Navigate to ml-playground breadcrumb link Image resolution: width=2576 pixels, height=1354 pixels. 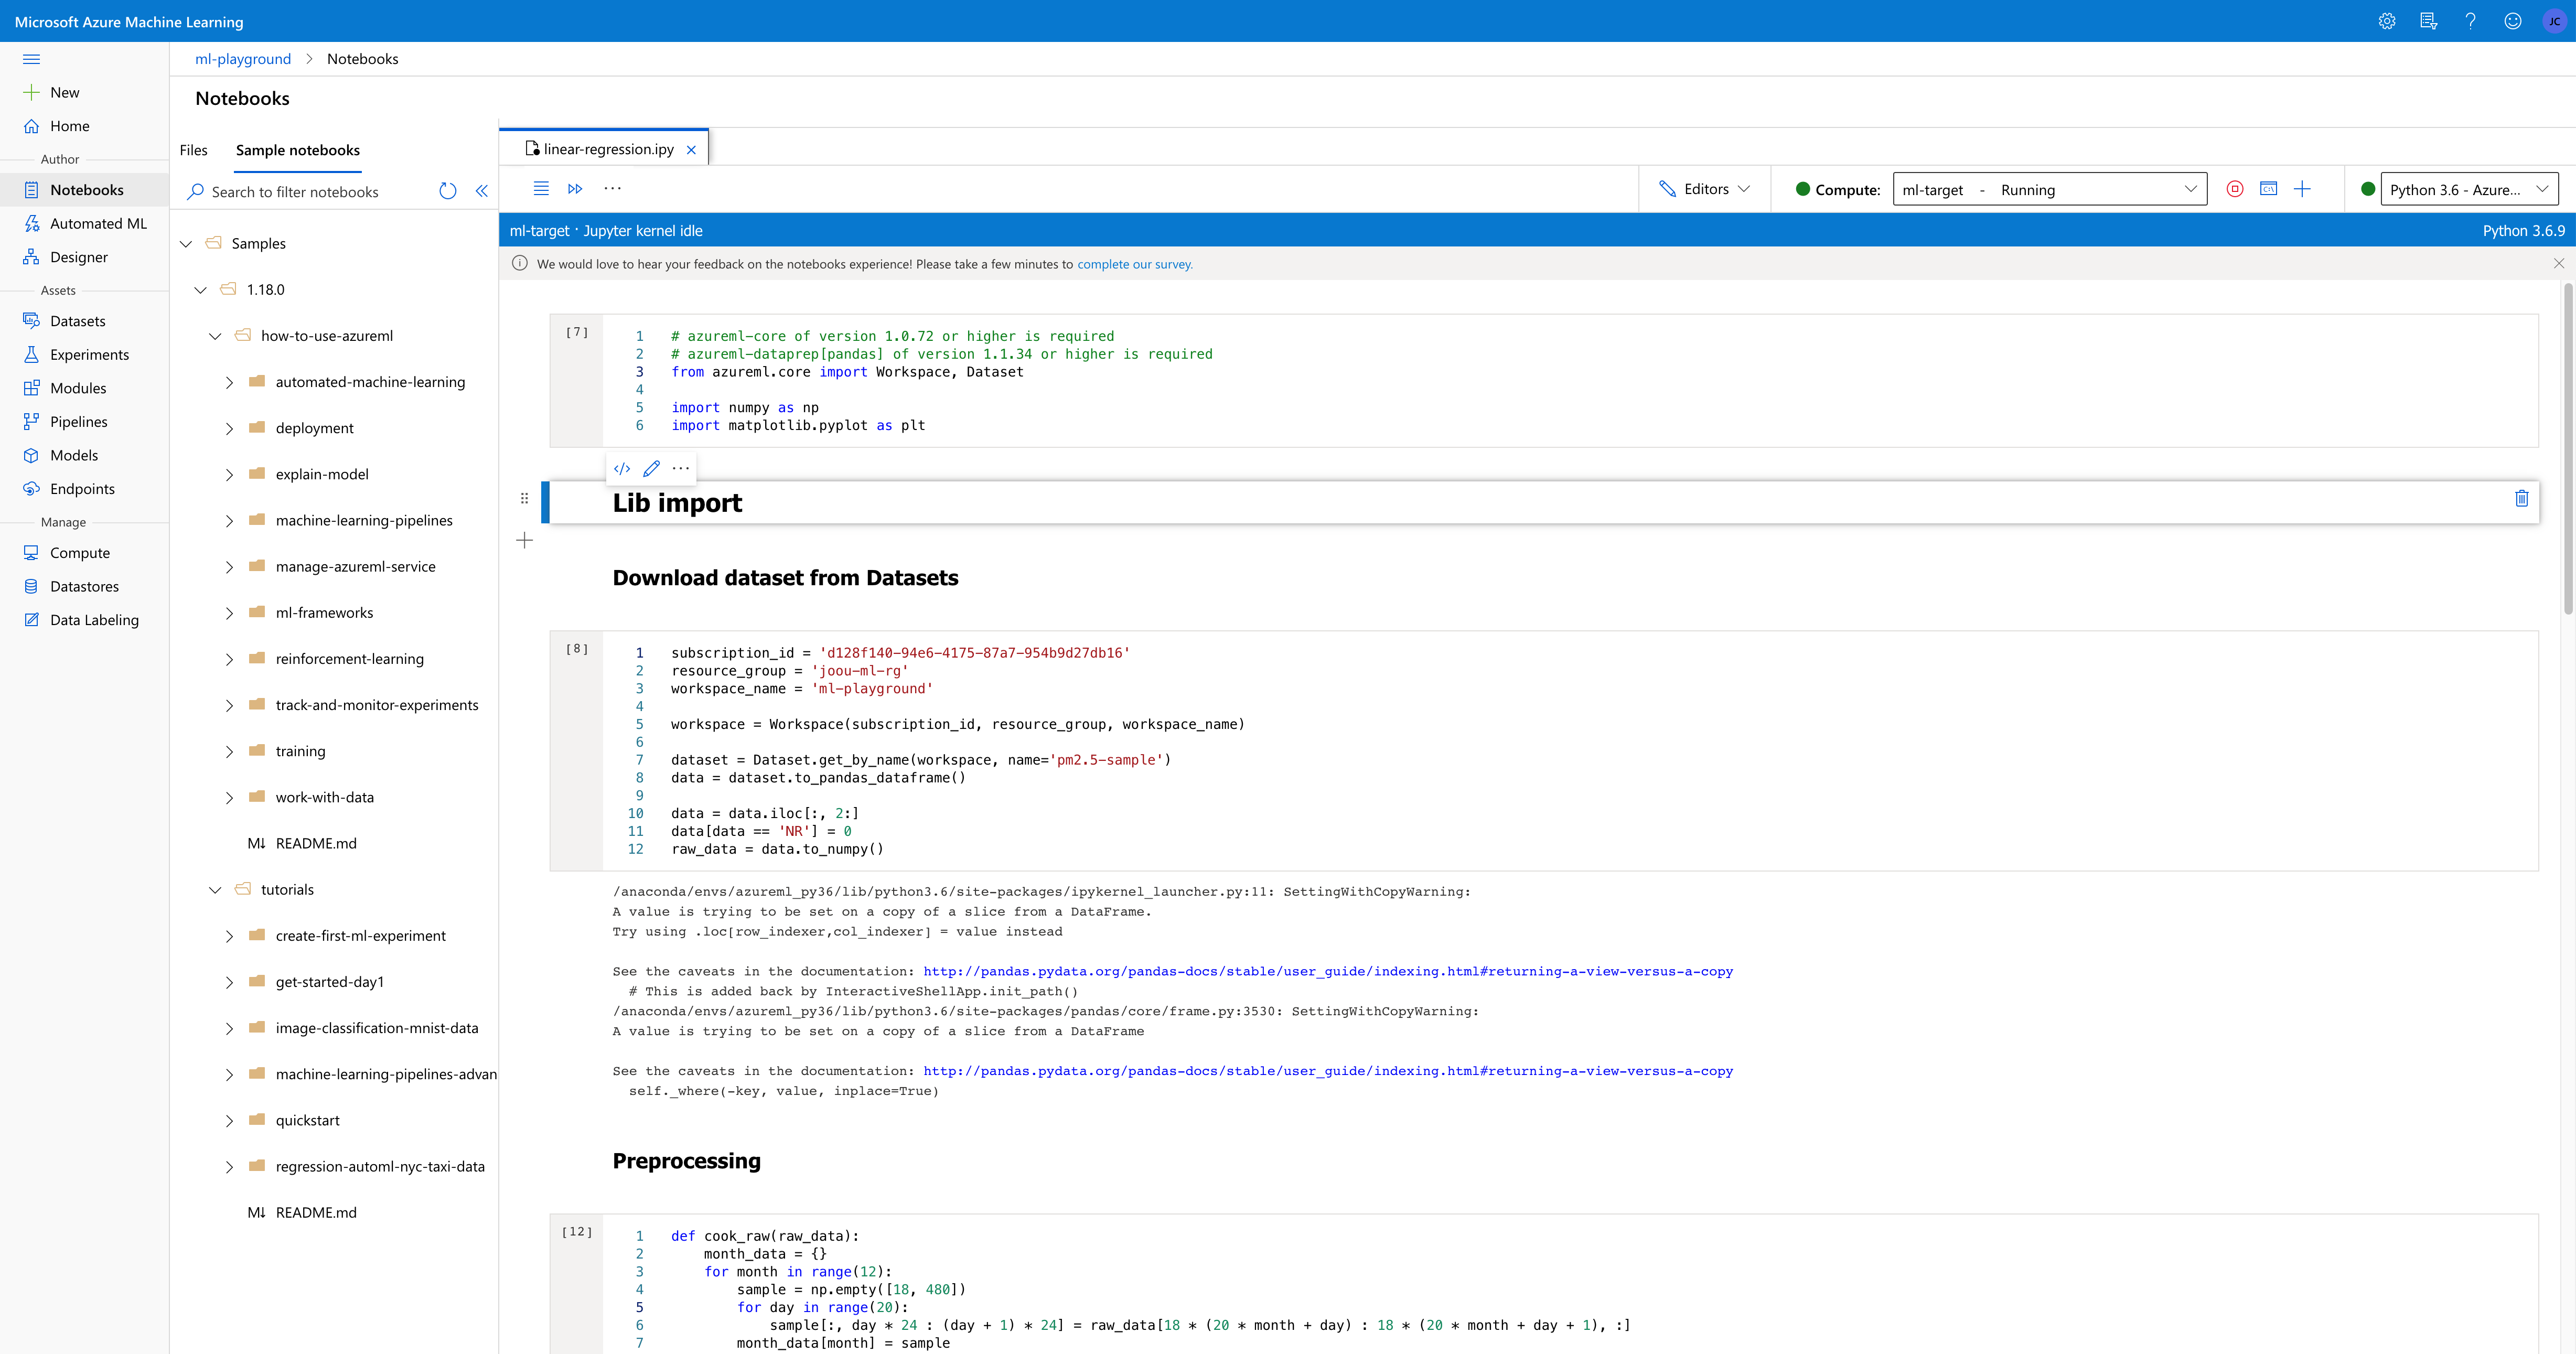[242, 58]
